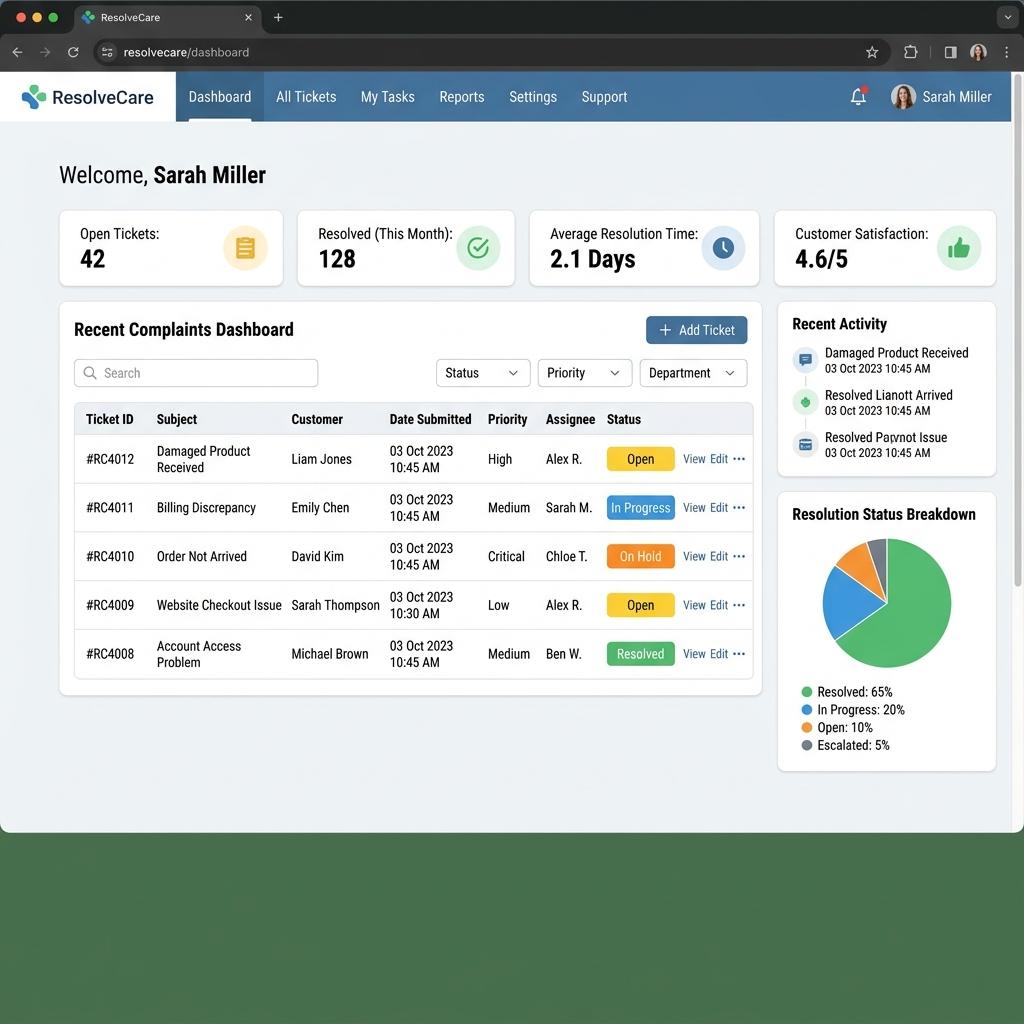Click the Resolved This Month checkmark icon
This screenshot has height=1024, width=1024.
click(478, 248)
